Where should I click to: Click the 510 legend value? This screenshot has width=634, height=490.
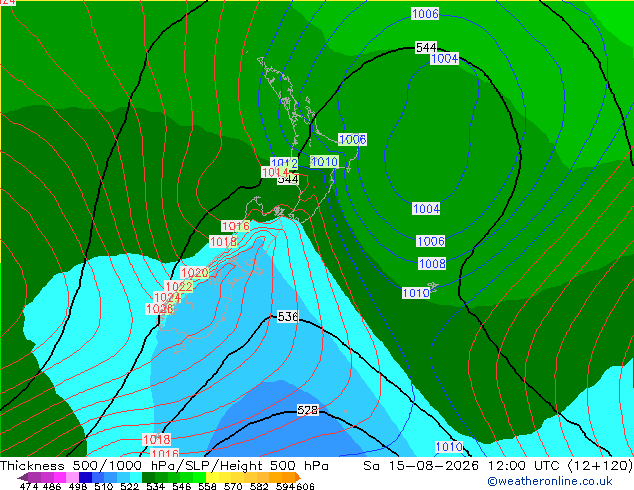(x=103, y=486)
